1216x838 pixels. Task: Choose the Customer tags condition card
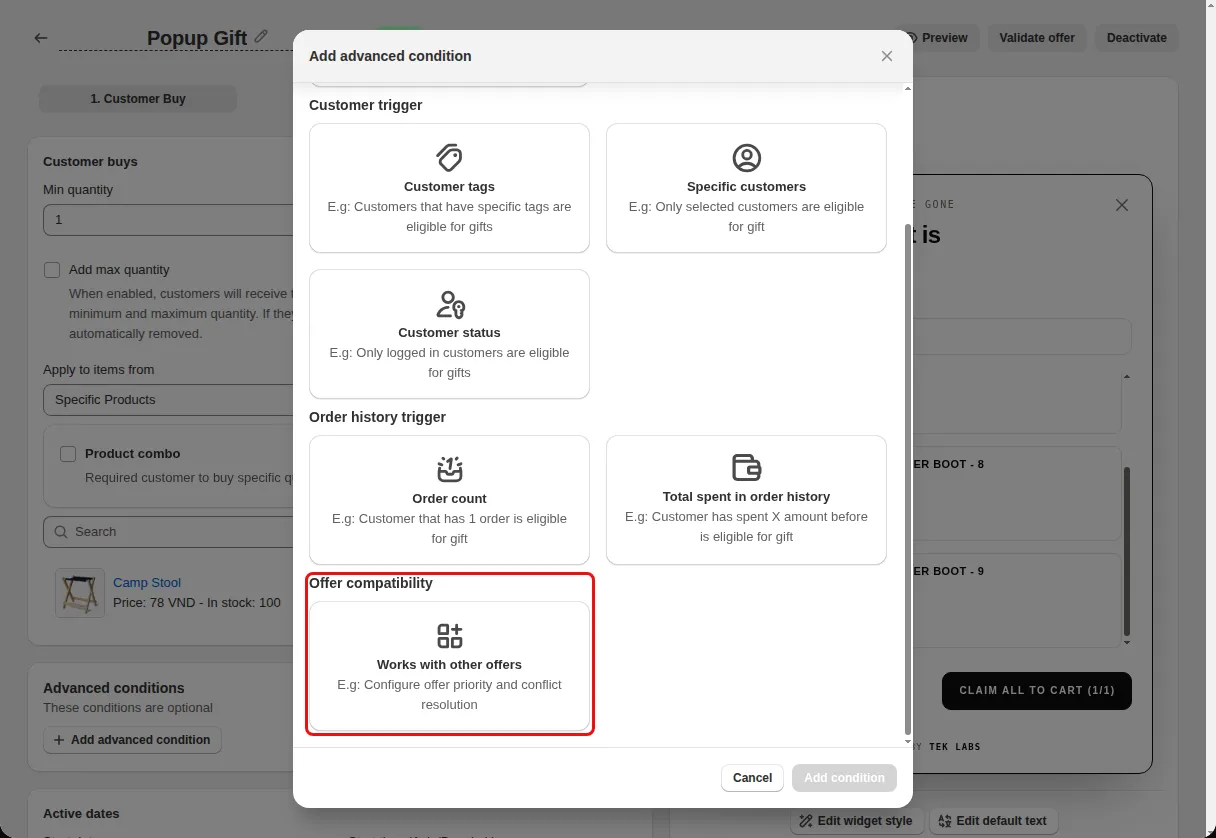coord(449,188)
